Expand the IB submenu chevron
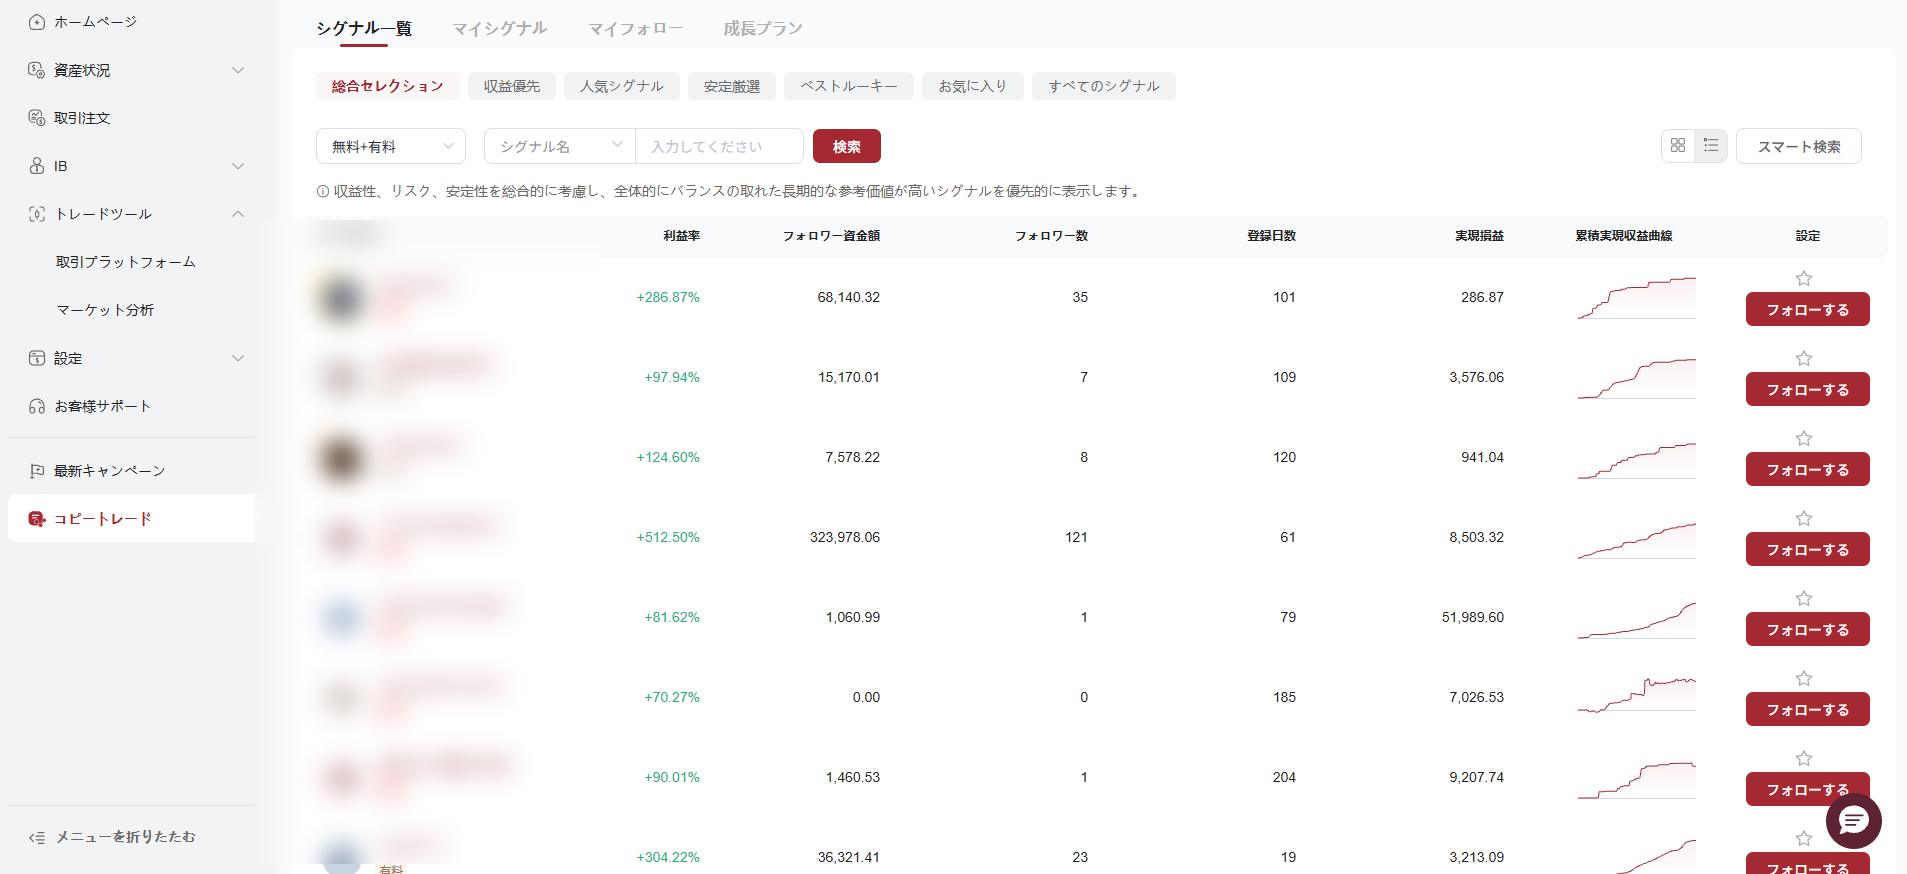 (x=238, y=166)
